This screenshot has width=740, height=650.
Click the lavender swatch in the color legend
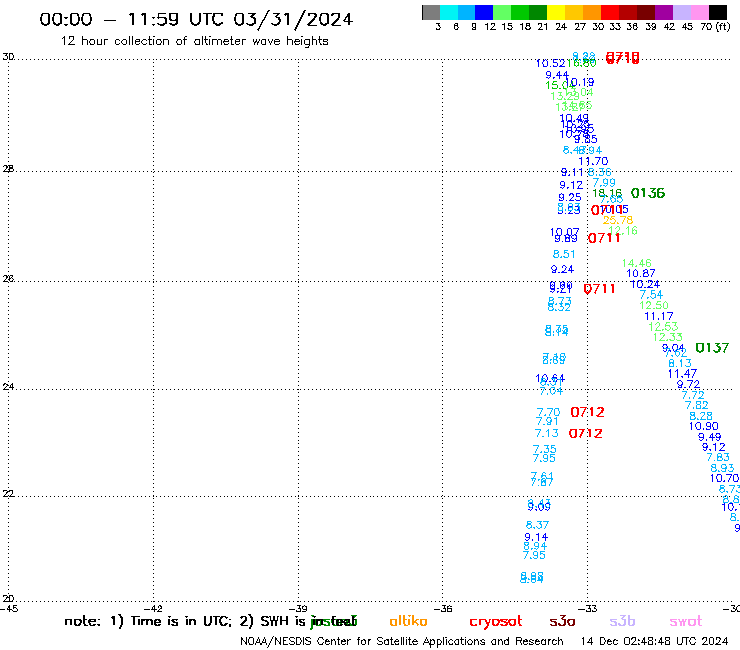tap(681, 12)
